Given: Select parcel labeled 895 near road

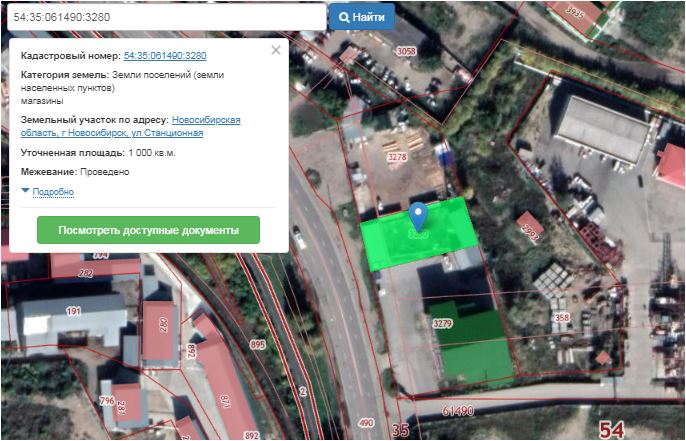Looking at the screenshot, I should 258,344.
